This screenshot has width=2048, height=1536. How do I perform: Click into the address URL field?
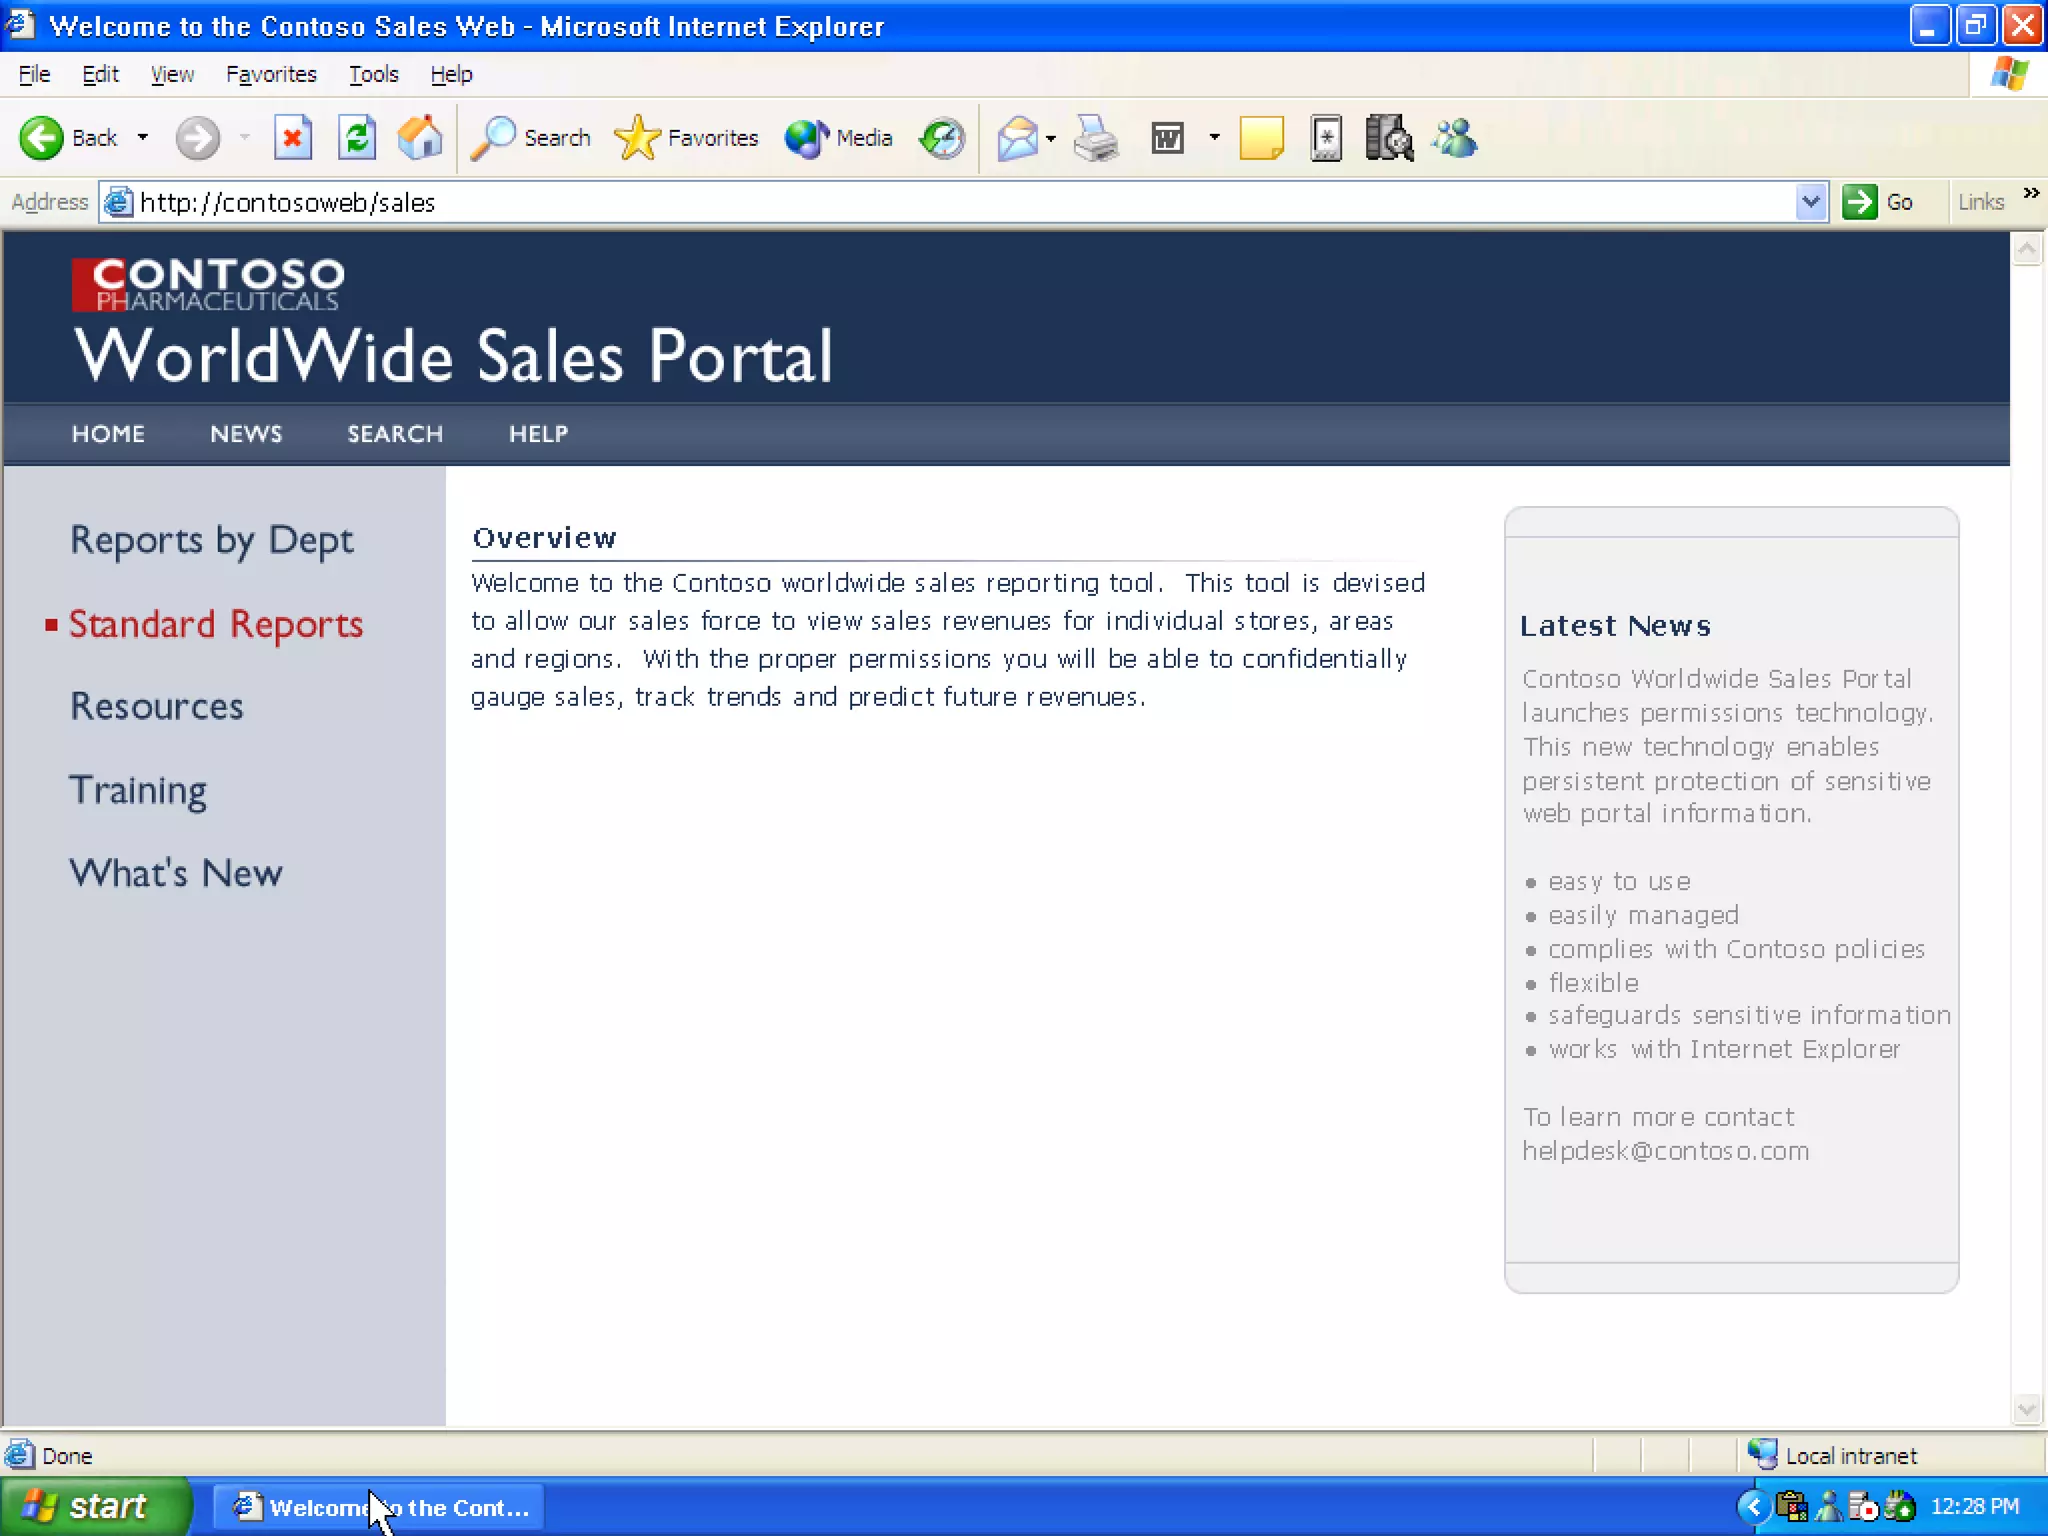pos(900,202)
